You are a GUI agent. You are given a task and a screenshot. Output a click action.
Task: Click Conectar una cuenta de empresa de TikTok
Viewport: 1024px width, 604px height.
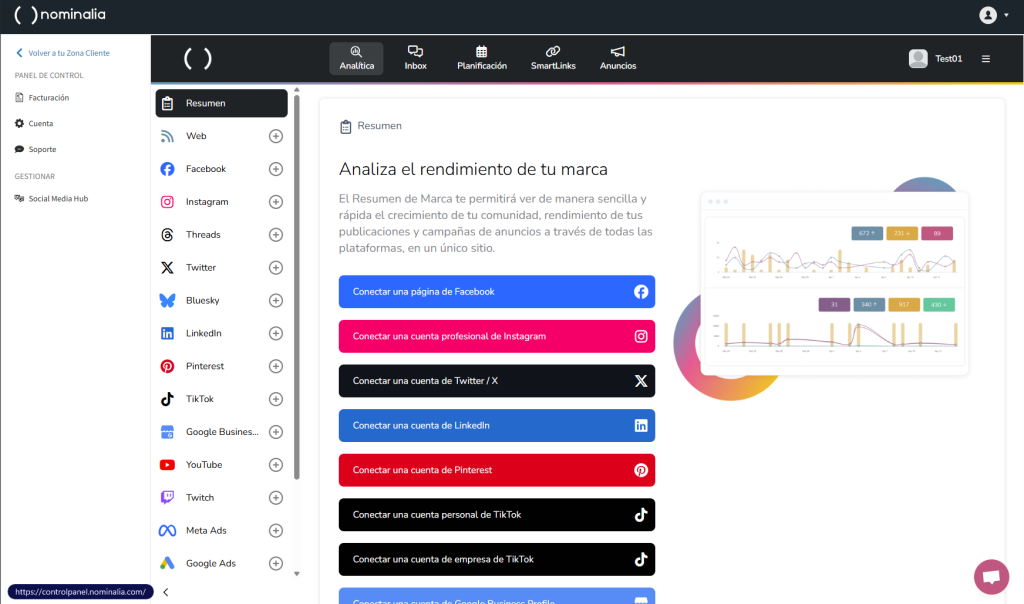click(x=496, y=560)
